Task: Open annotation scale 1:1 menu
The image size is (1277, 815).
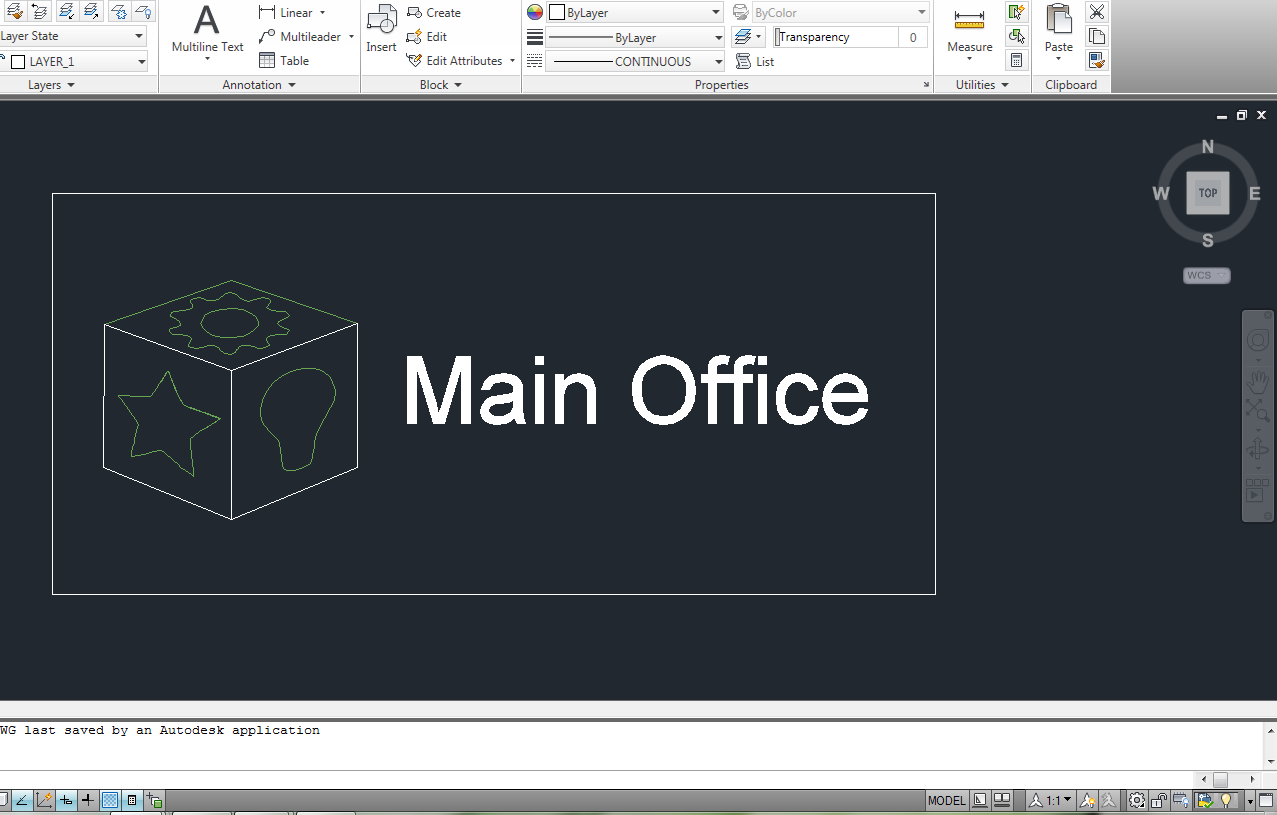Action: coord(1051,800)
